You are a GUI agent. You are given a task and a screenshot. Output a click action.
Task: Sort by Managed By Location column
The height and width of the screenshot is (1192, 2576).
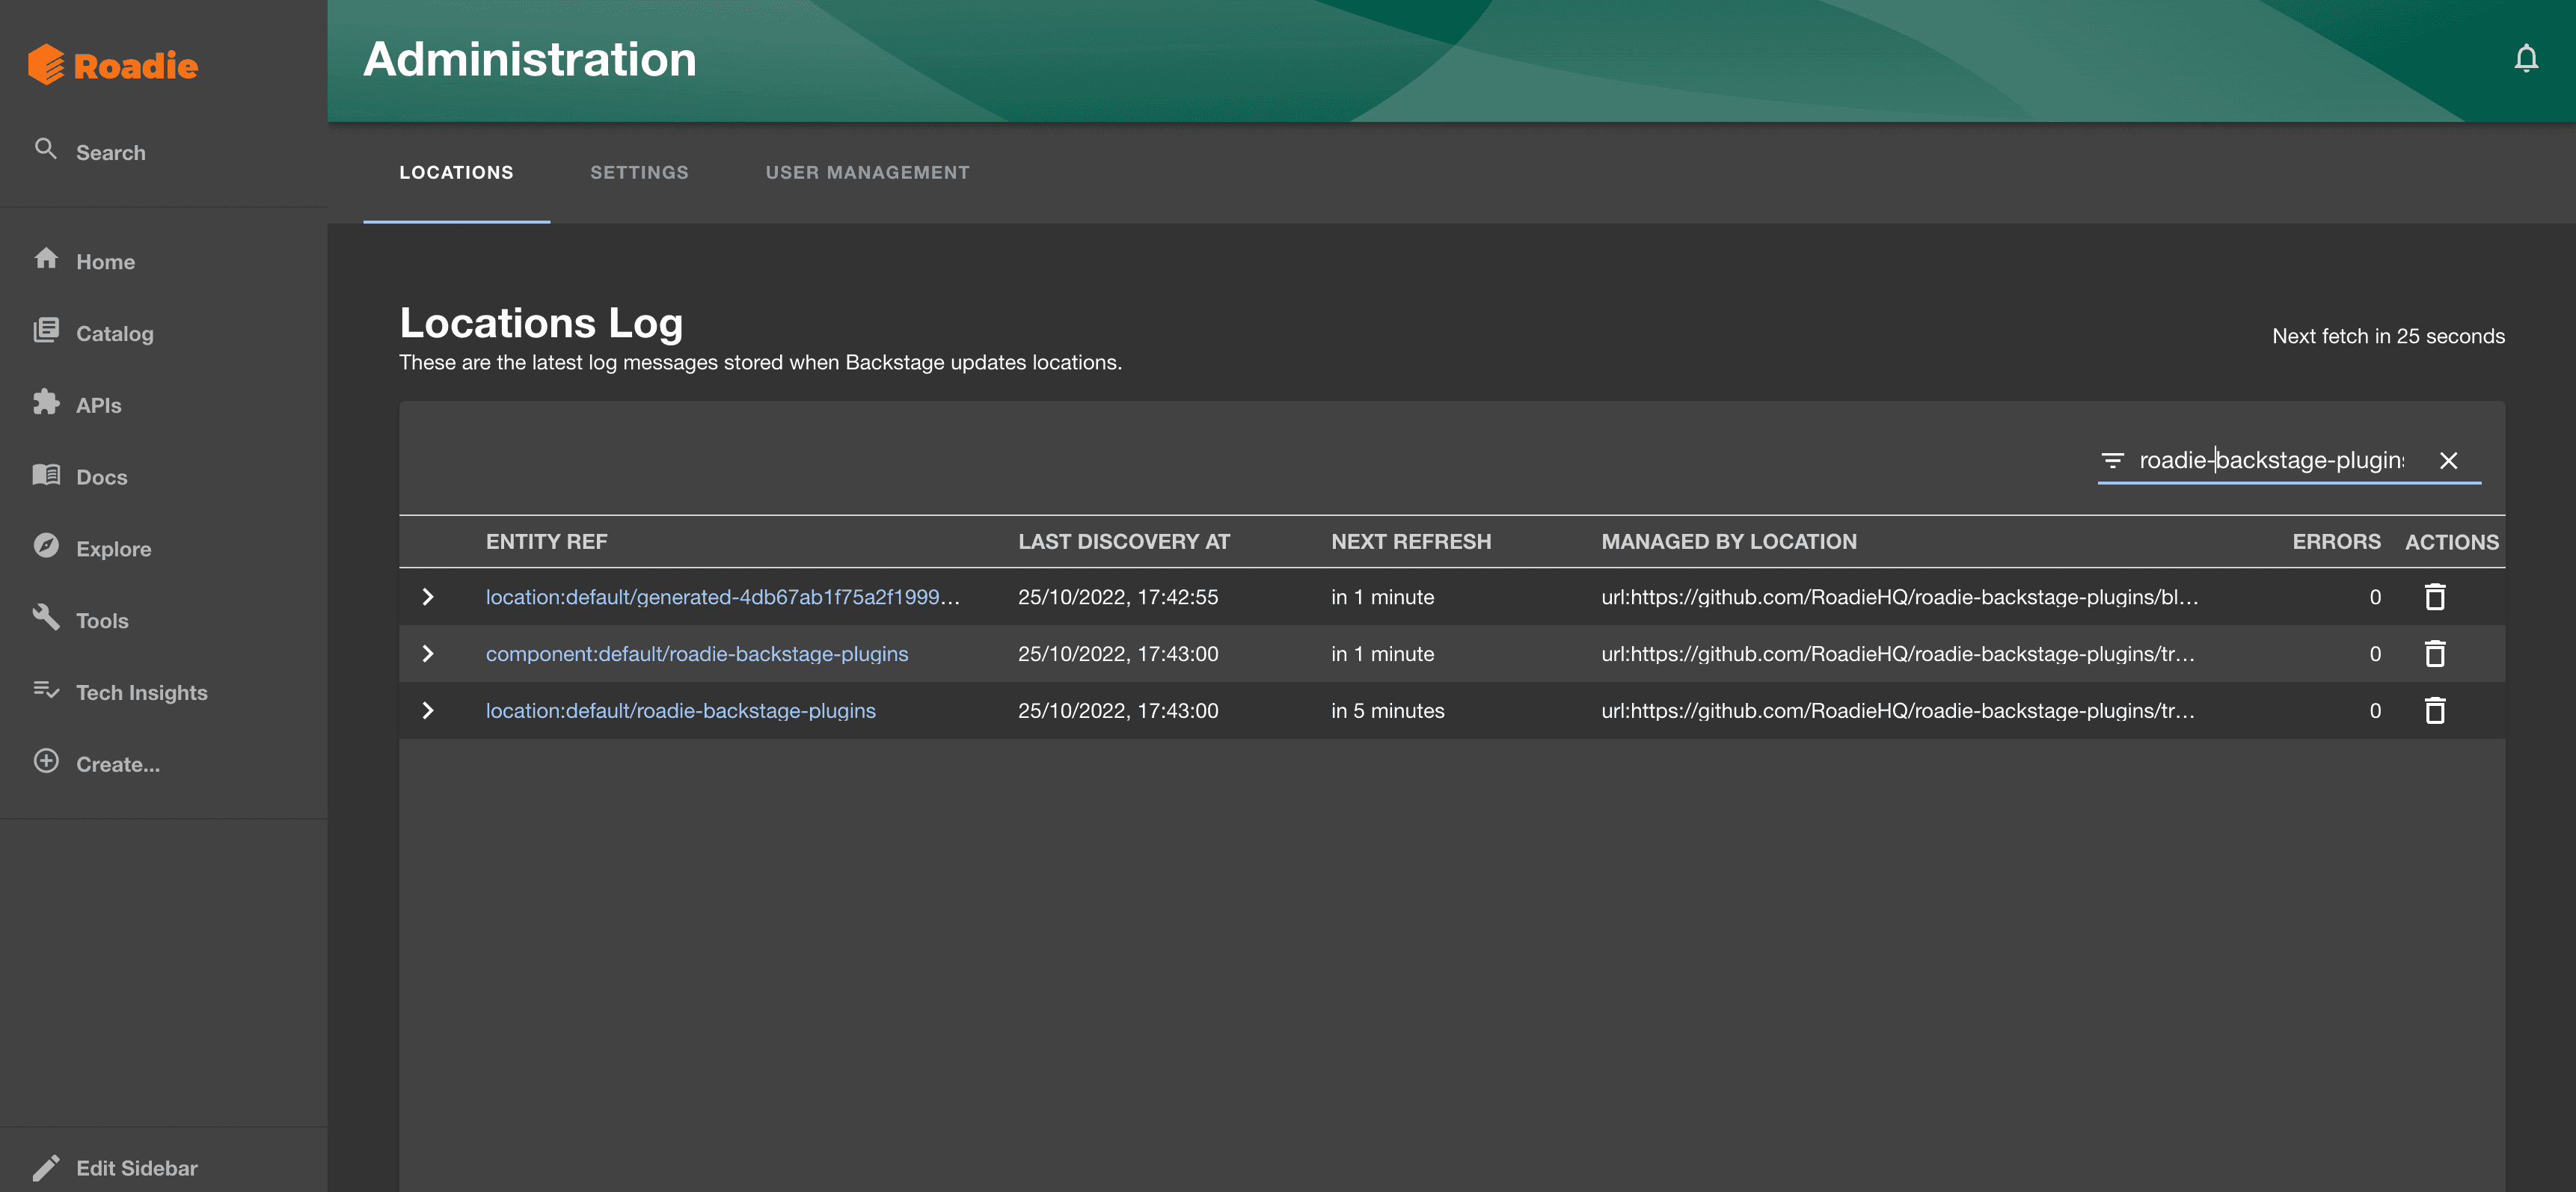[x=1728, y=542]
